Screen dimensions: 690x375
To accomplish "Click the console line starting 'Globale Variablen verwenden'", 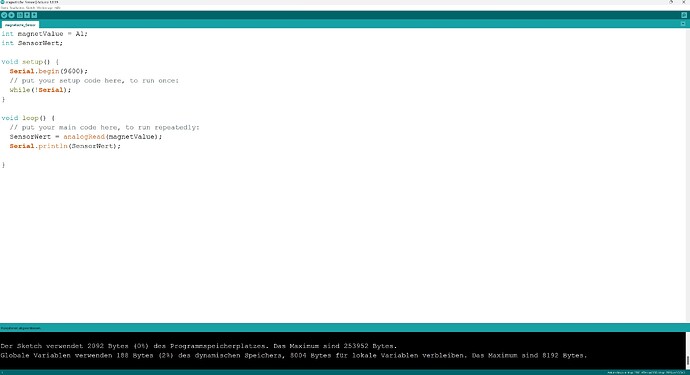I will pos(294,355).
